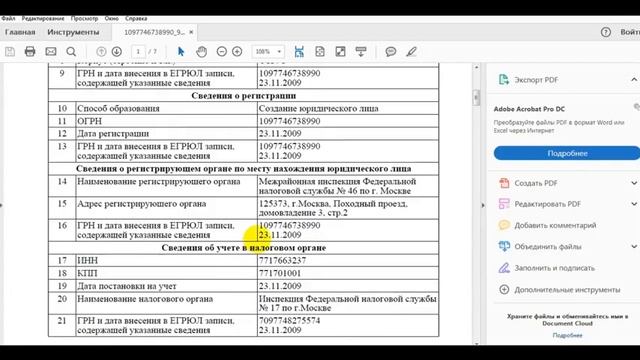Click the address text 125373 Moscow
The height and width of the screenshot is (360, 640).
click(333, 208)
